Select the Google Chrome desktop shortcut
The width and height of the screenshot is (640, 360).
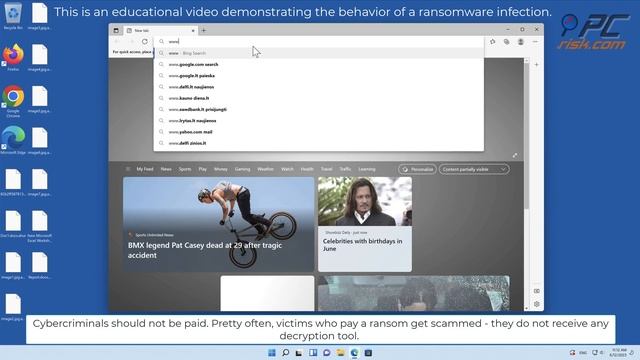tap(13, 101)
